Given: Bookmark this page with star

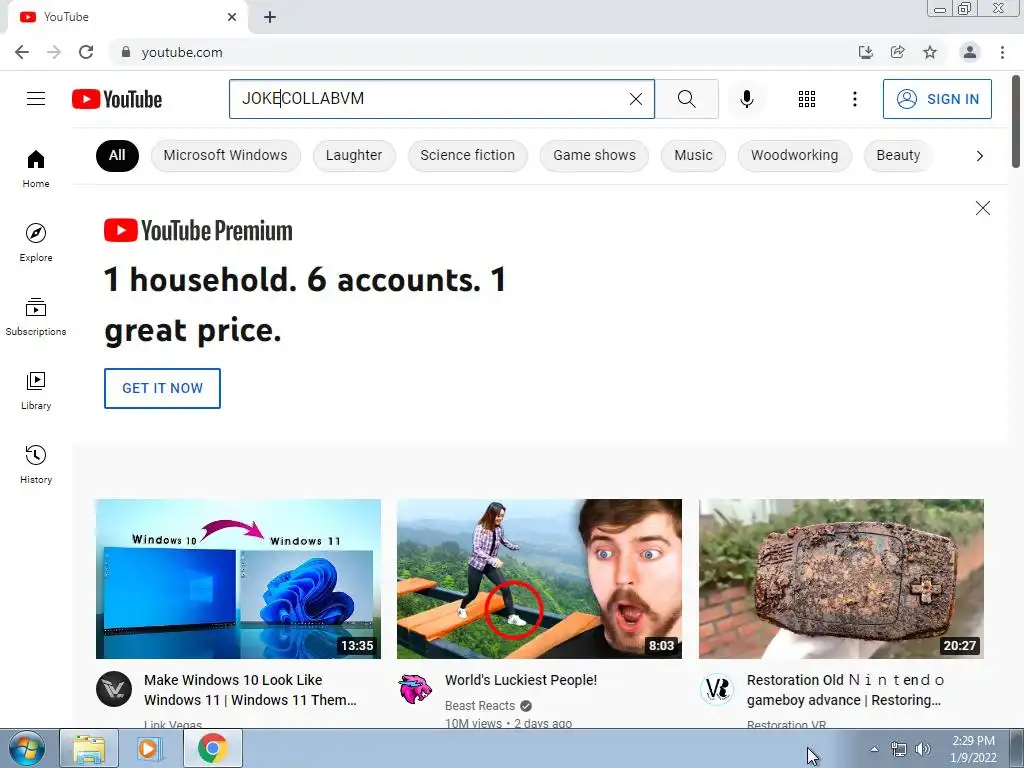Looking at the screenshot, I should pos(930,52).
